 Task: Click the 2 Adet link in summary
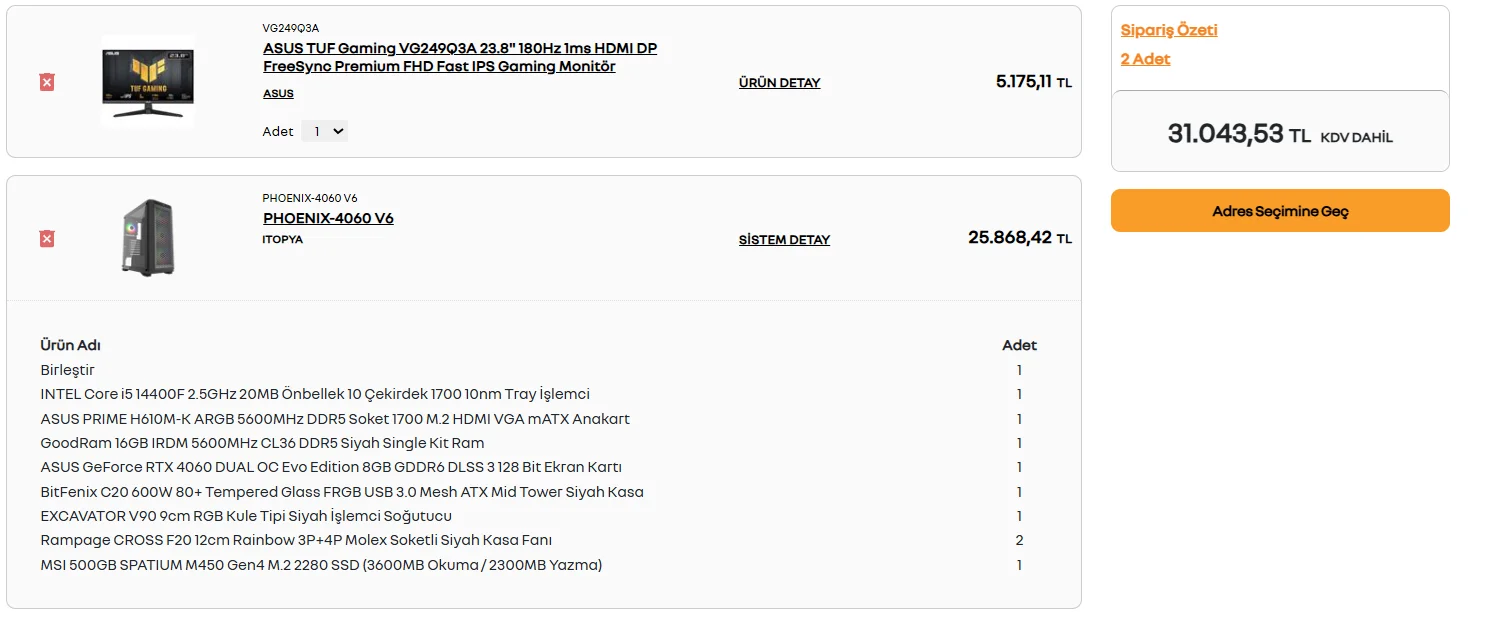point(1145,59)
